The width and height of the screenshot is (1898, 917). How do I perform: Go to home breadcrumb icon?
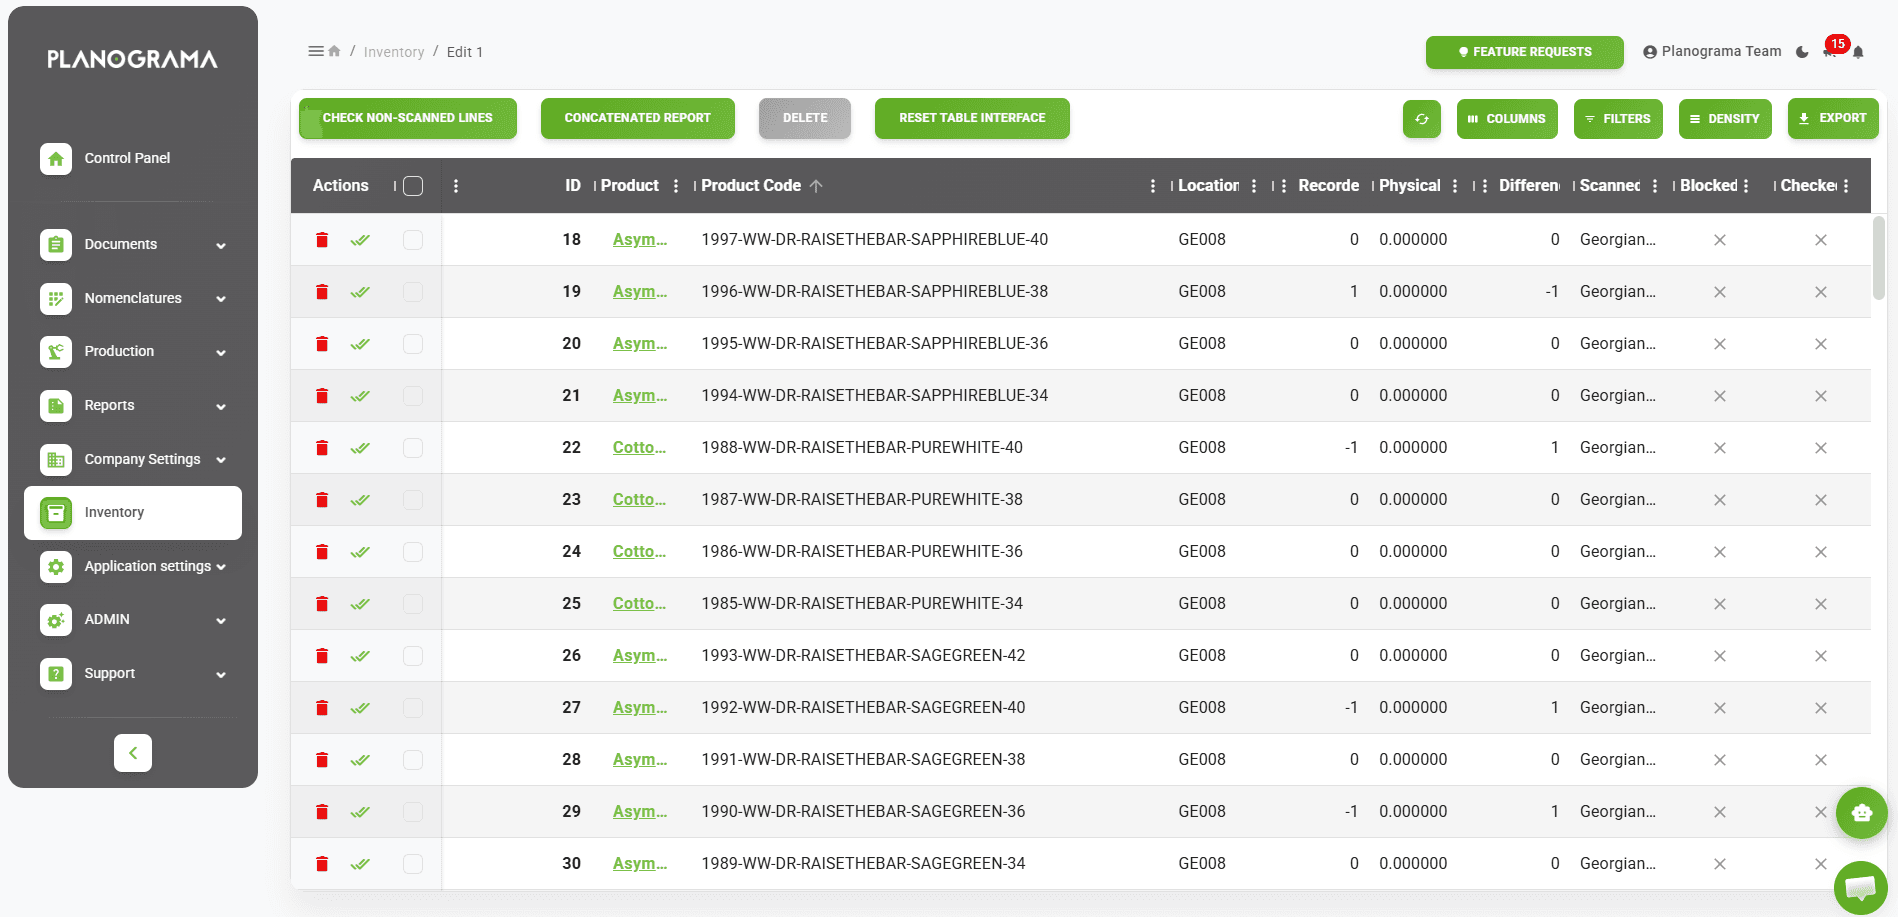[x=335, y=51]
